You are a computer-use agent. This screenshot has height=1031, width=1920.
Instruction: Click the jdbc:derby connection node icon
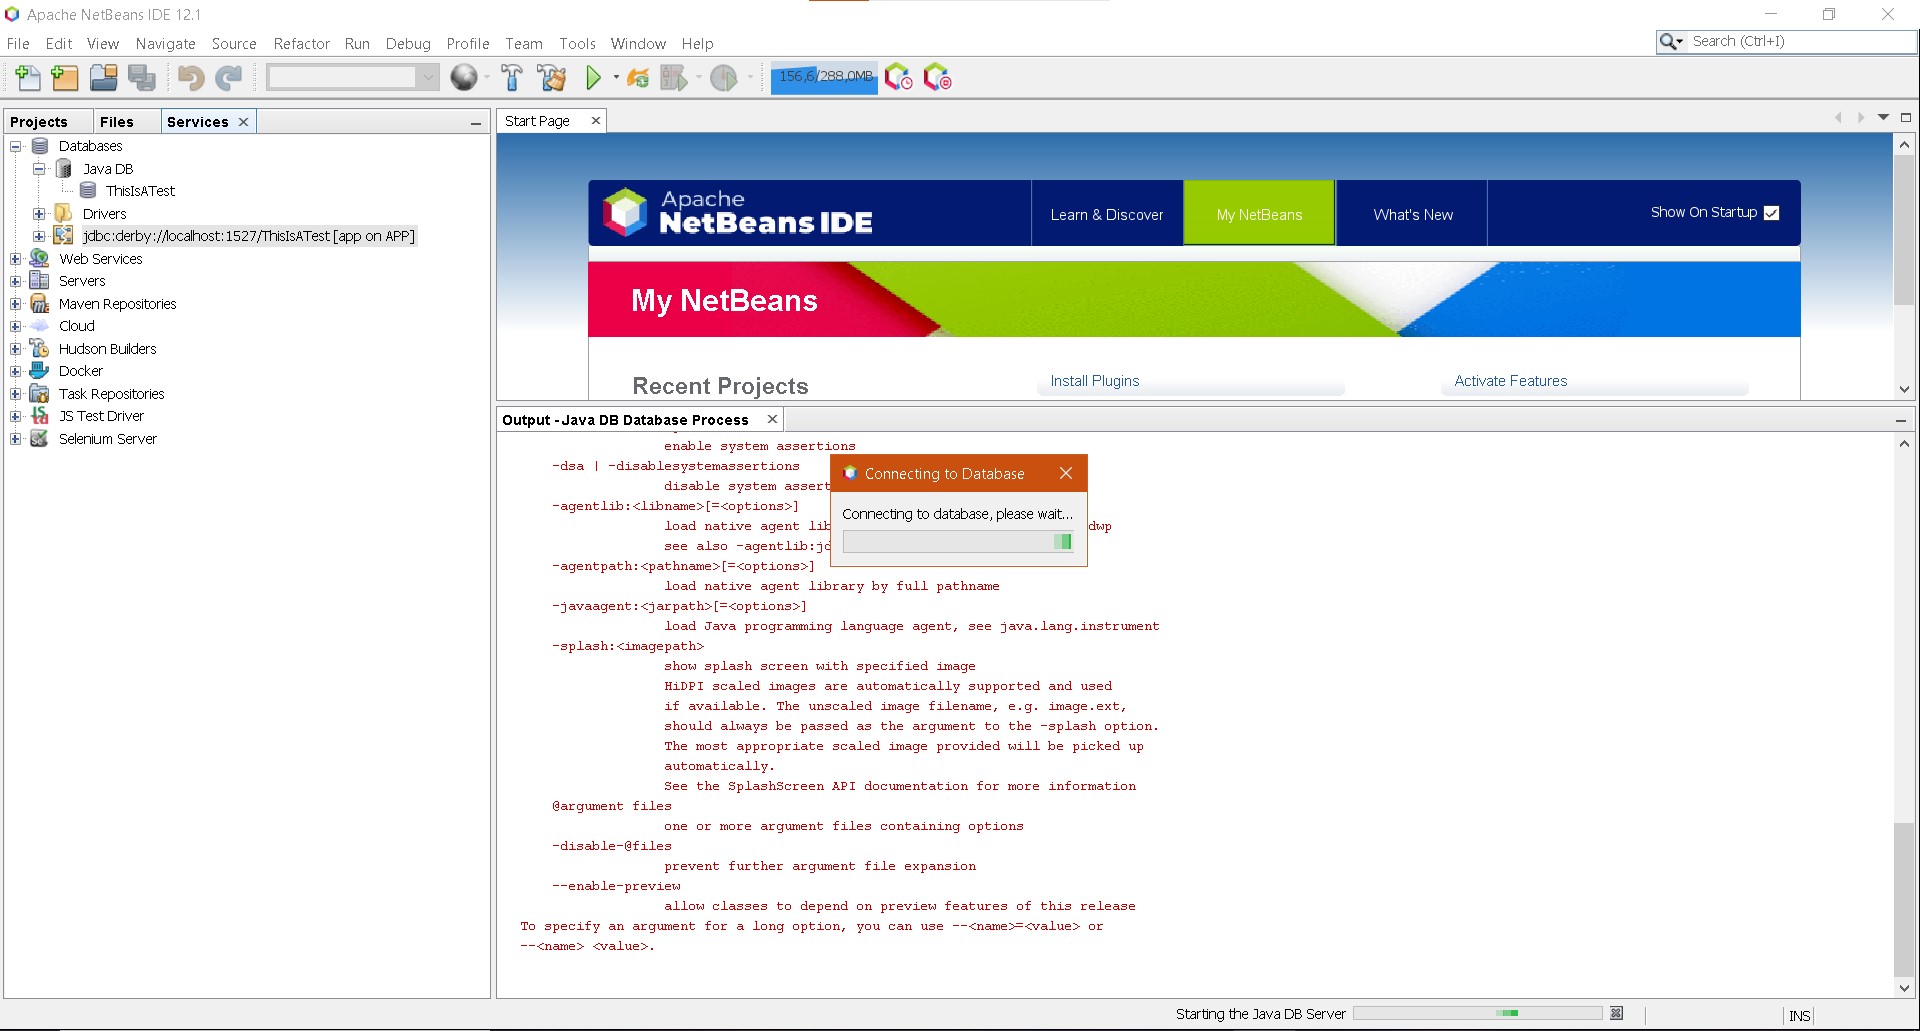(x=64, y=236)
